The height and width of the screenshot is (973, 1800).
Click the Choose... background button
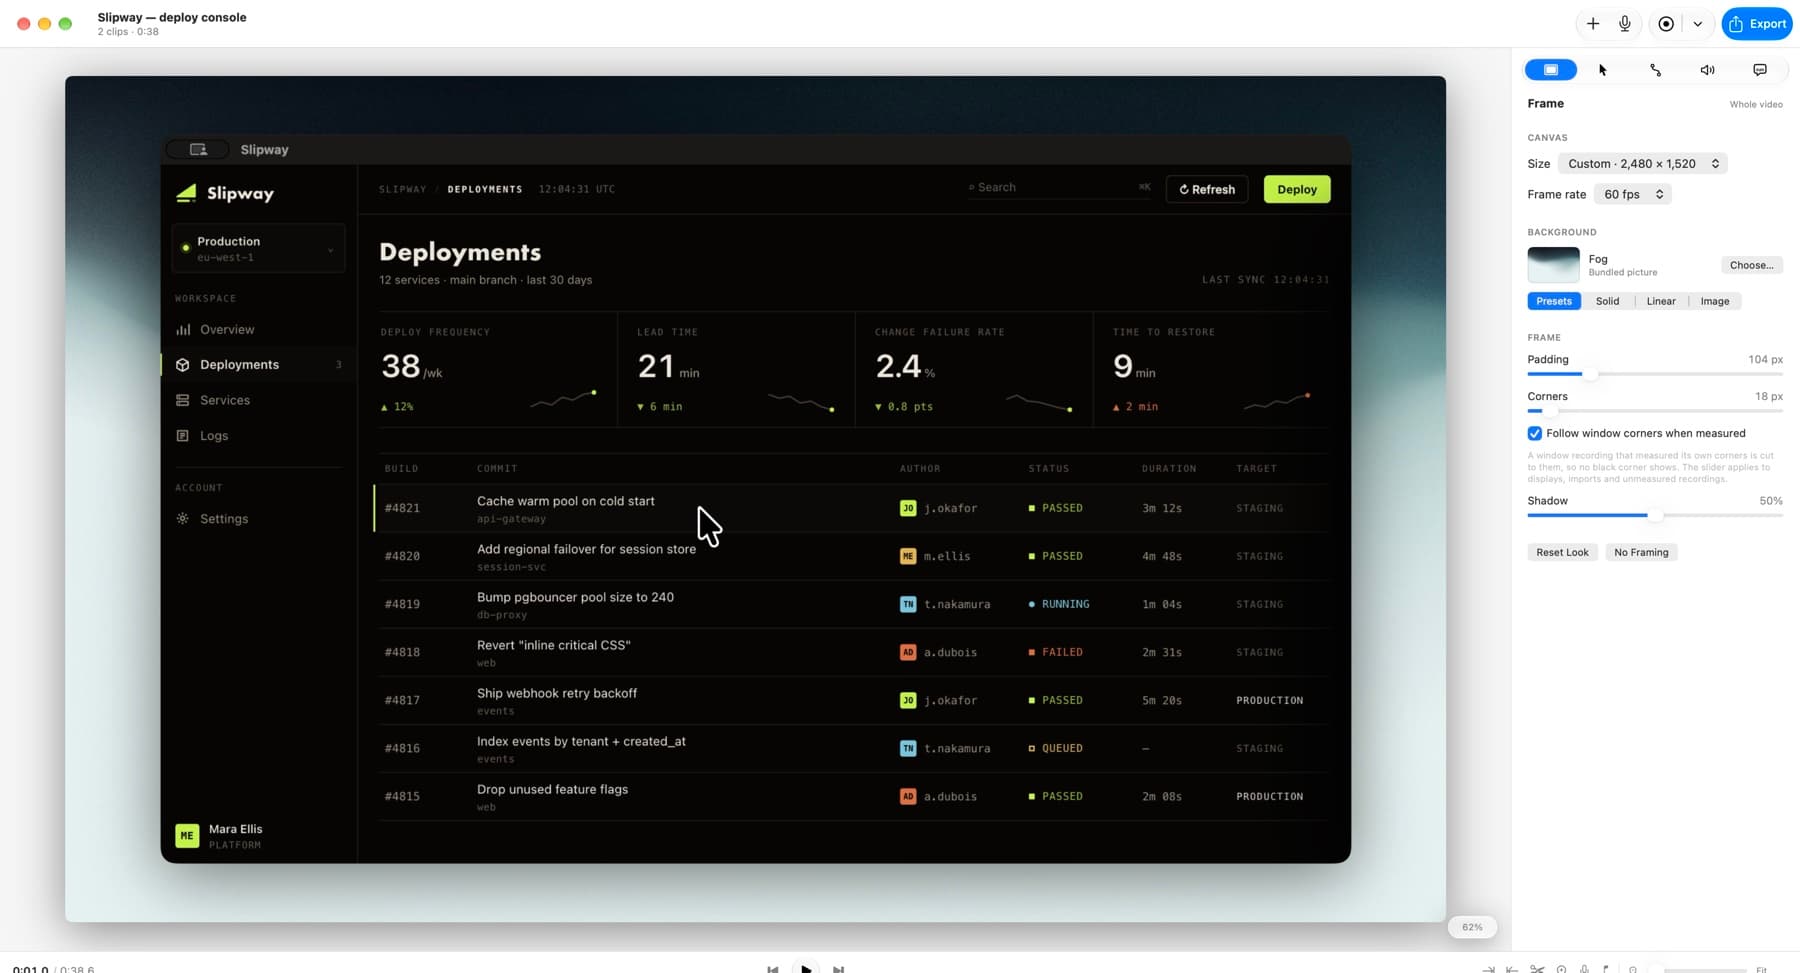coord(1751,265)
